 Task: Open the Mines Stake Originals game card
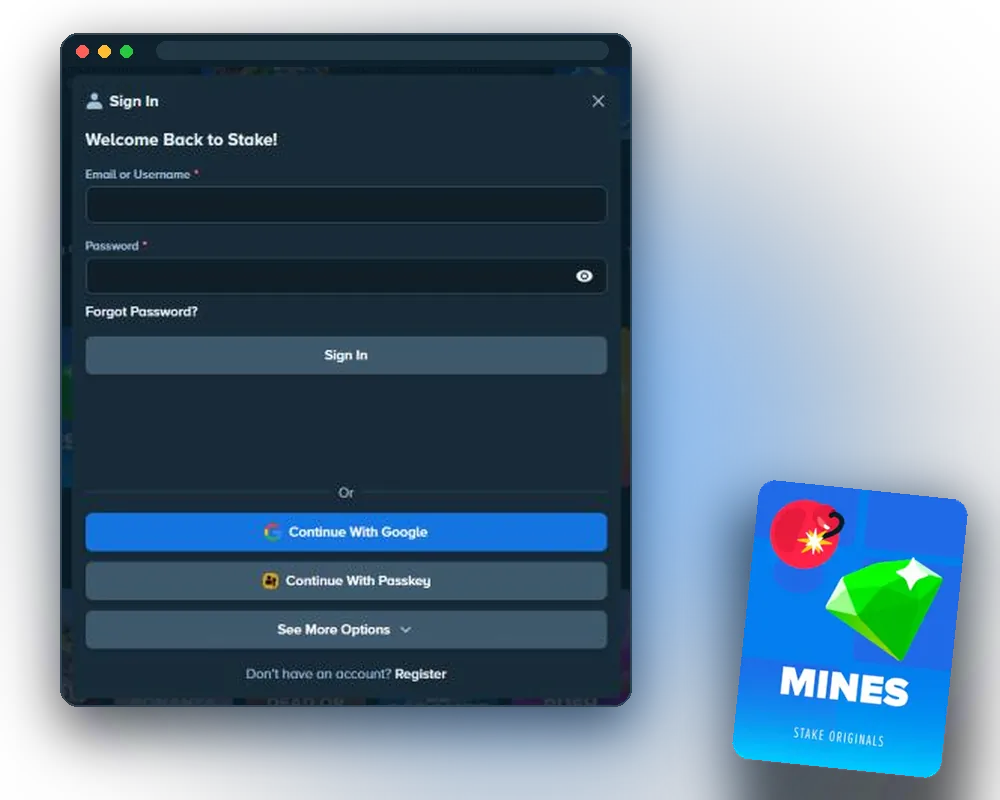[850, 628]
